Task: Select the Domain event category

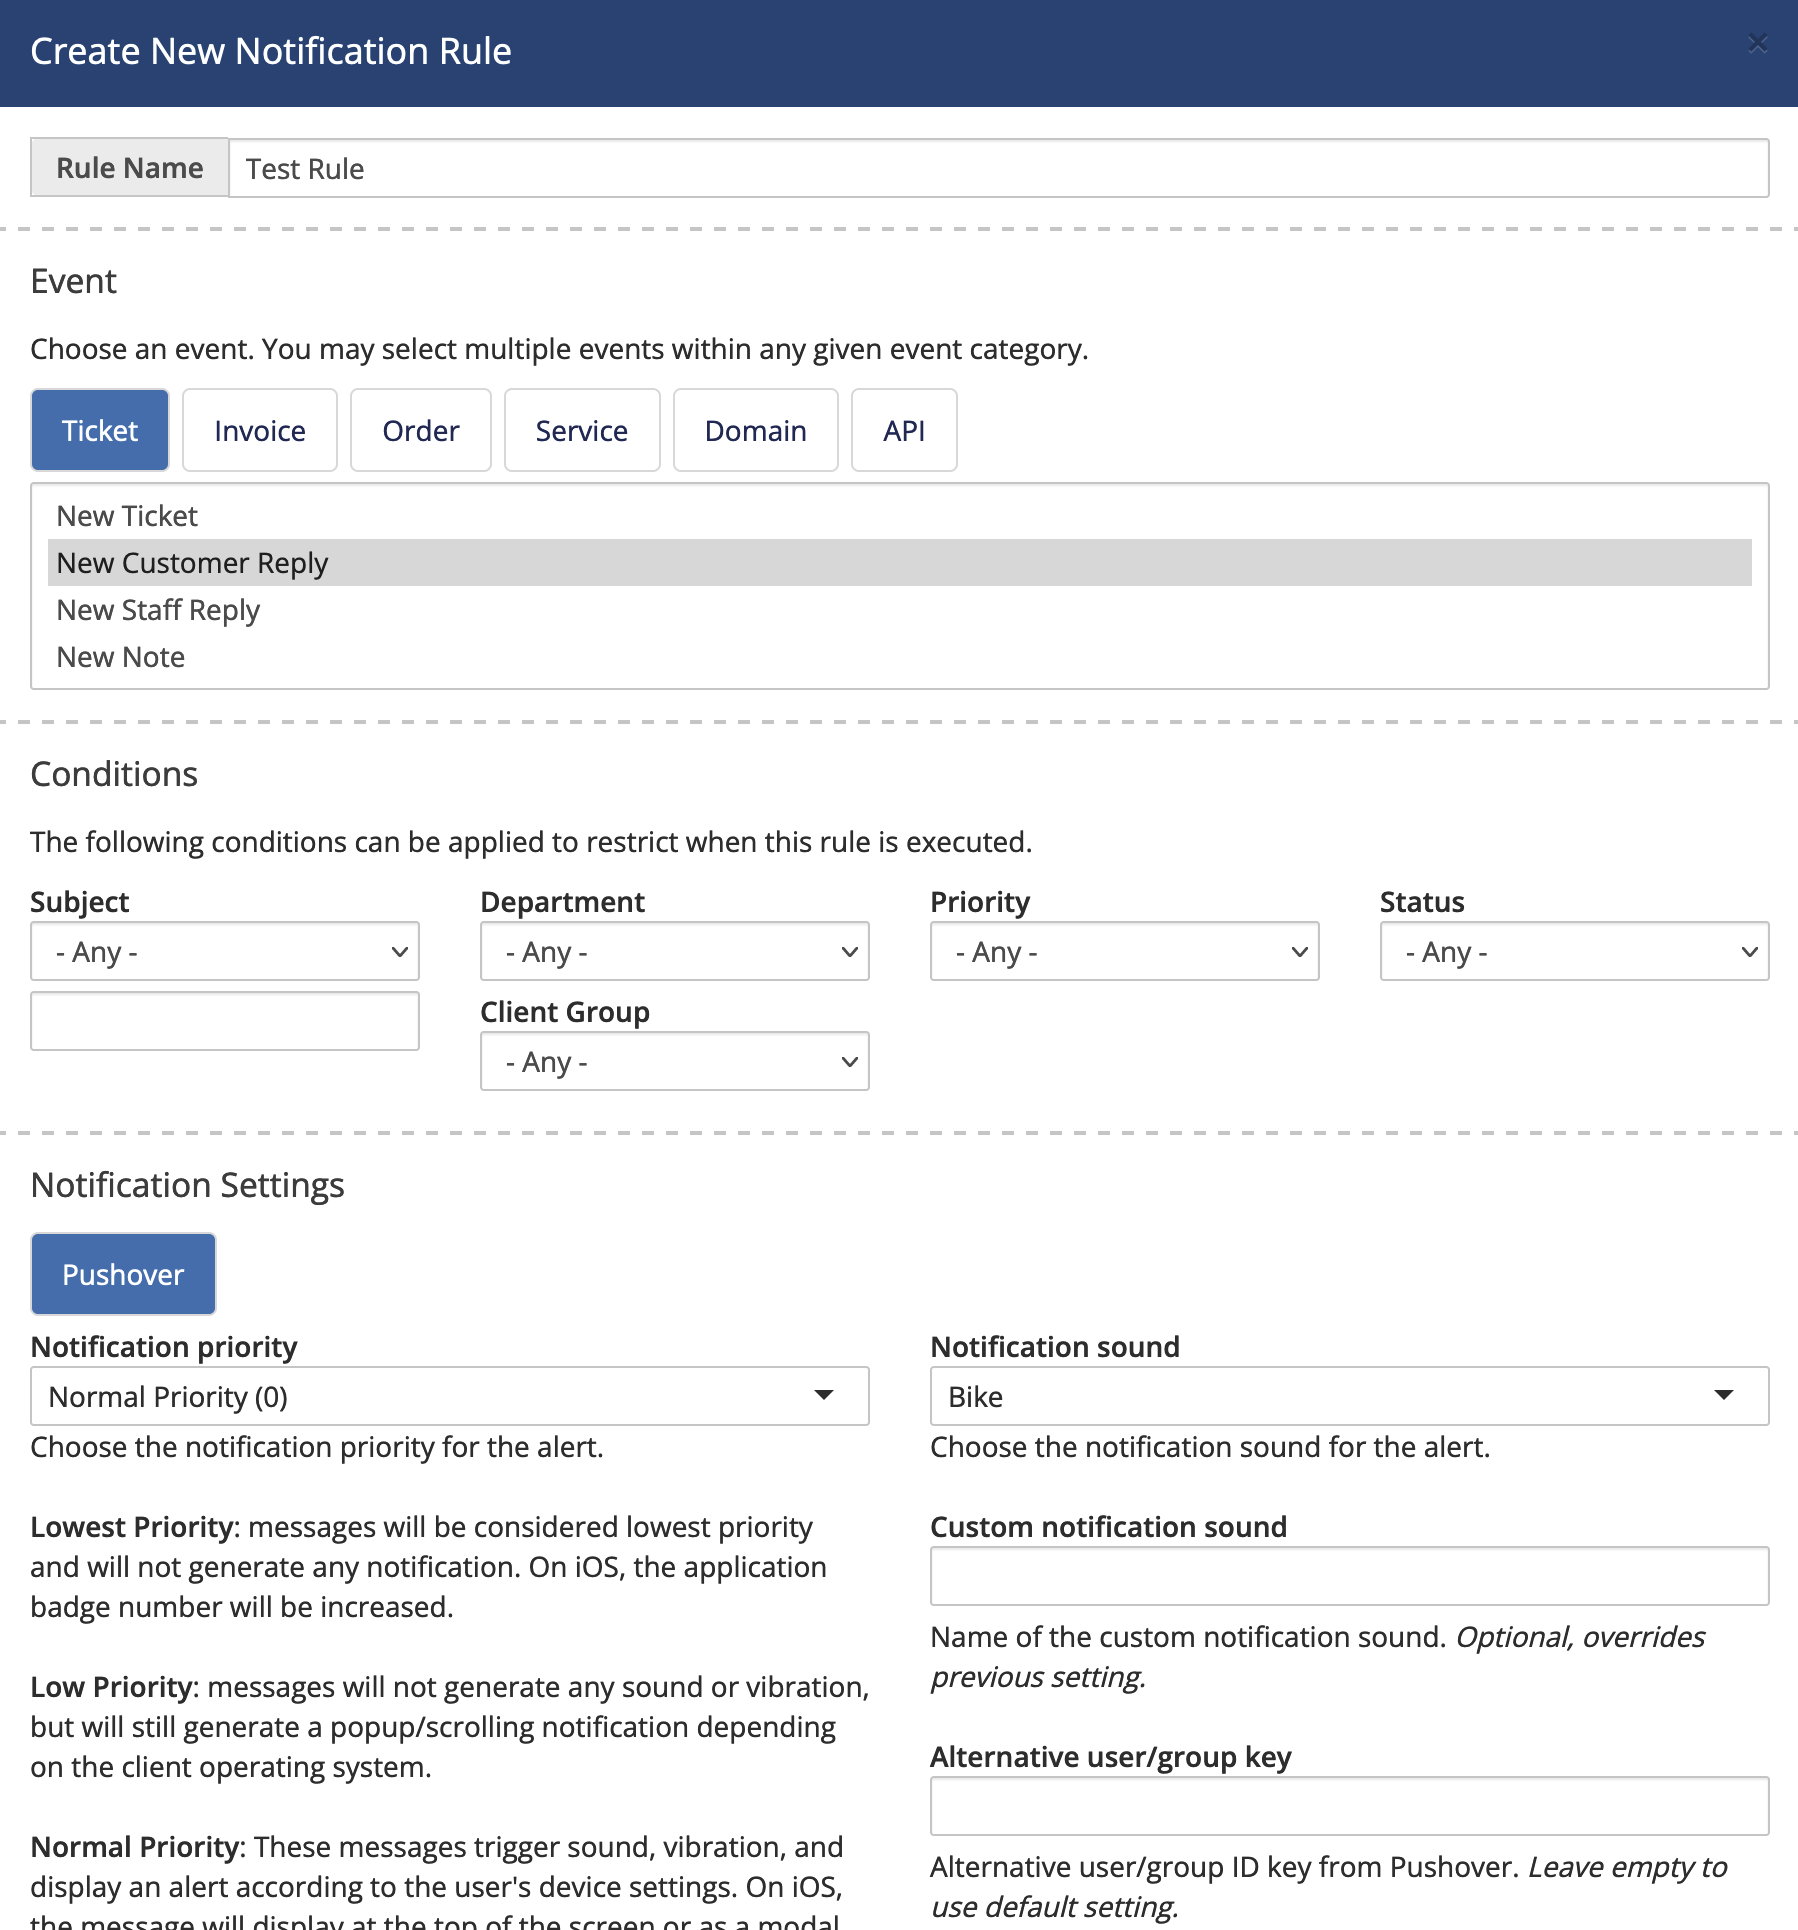Action: coord(755,430)
